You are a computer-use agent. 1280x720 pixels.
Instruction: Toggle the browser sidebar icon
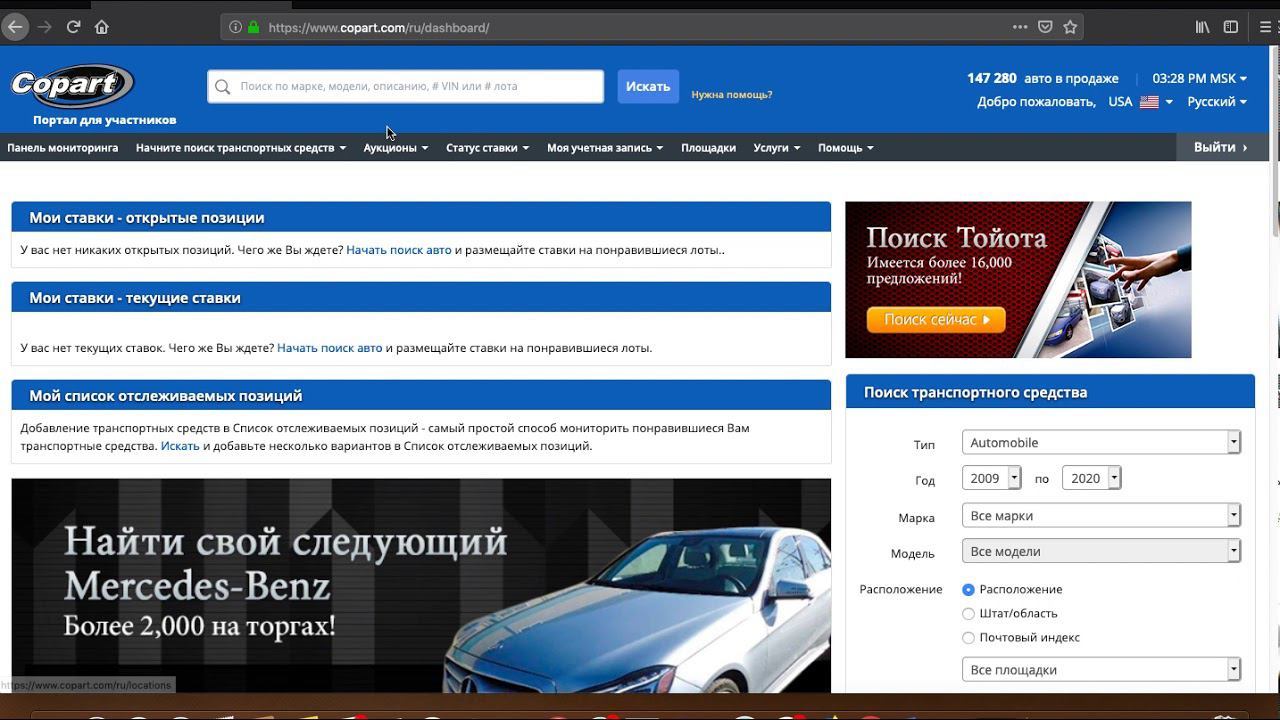click(1231, 27)
